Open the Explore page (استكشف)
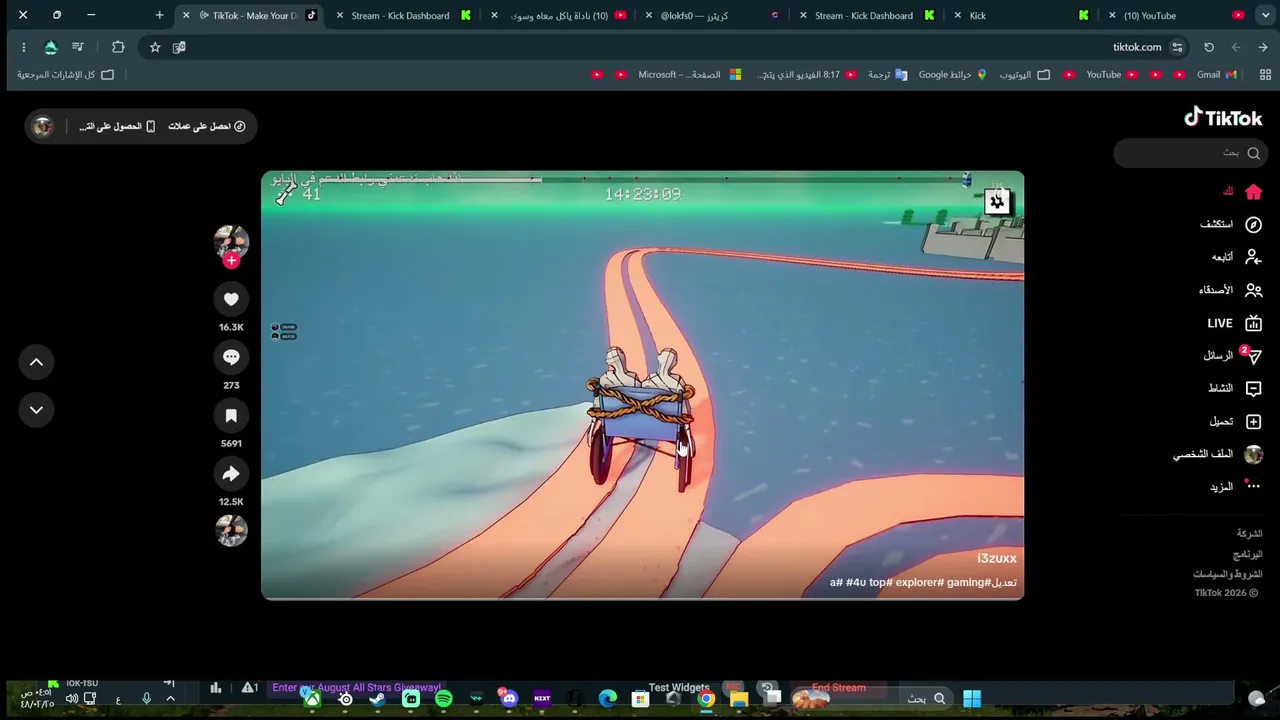 [1231, 224]
